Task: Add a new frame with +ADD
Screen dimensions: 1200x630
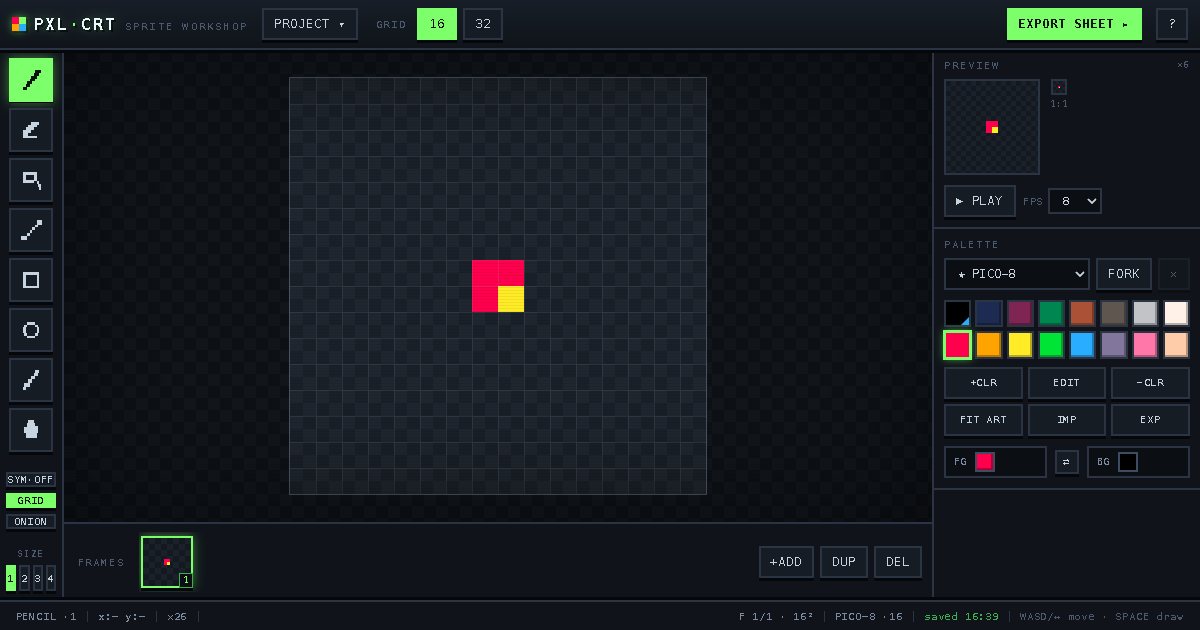Action: coord(786,562)
